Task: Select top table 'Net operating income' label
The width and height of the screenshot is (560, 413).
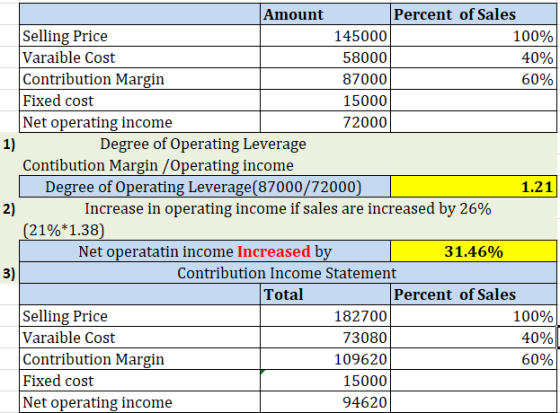Action: click(140, 122)
